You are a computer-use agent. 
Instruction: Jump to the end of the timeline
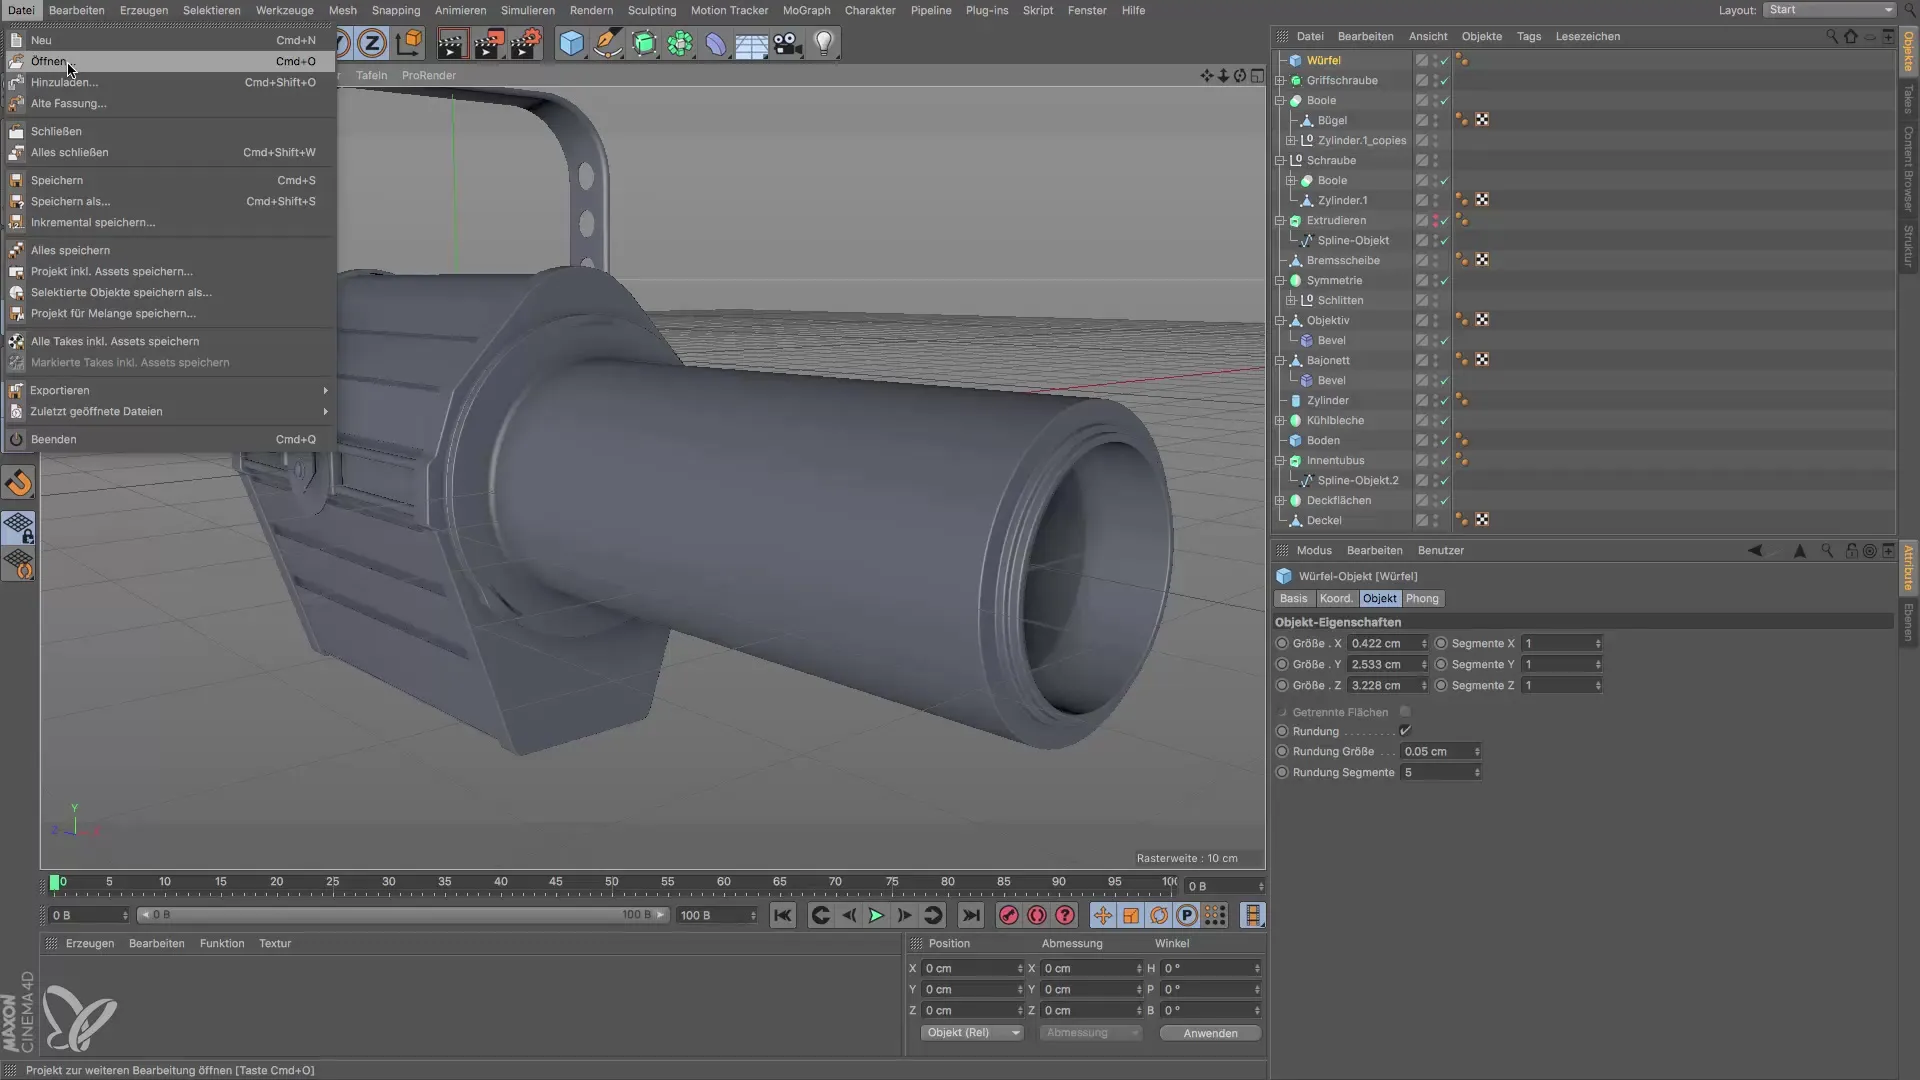[x=970, y=915]
